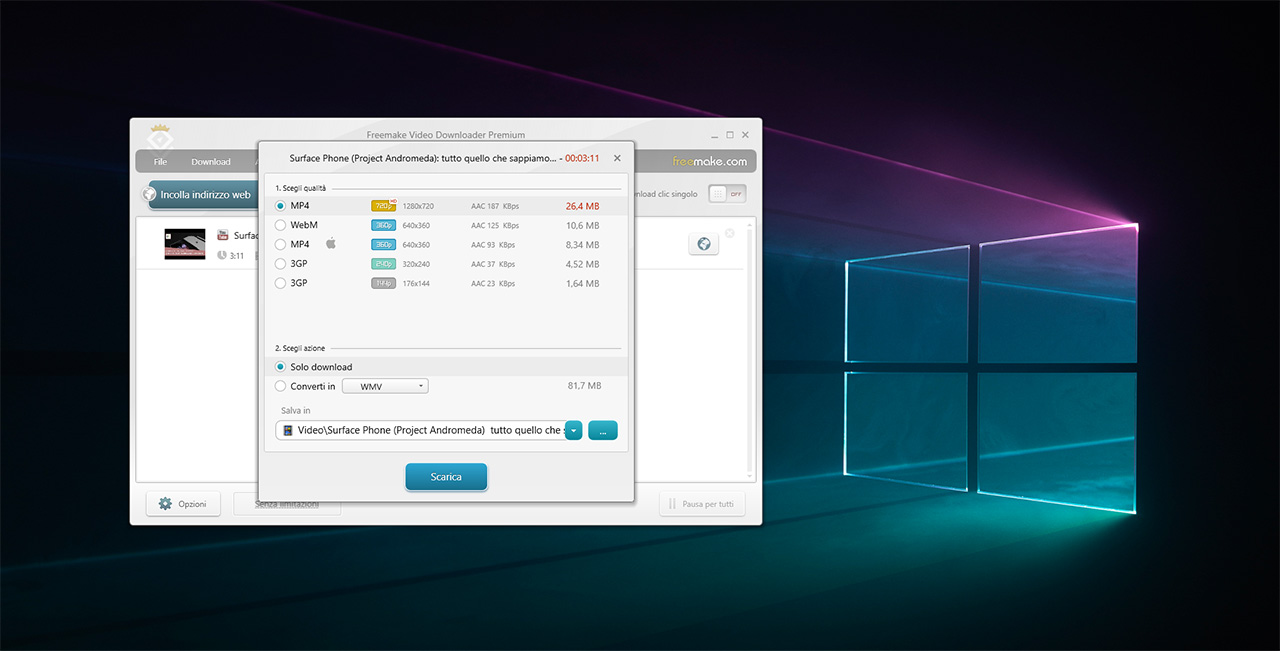Click the 240p quality badge

384,264
